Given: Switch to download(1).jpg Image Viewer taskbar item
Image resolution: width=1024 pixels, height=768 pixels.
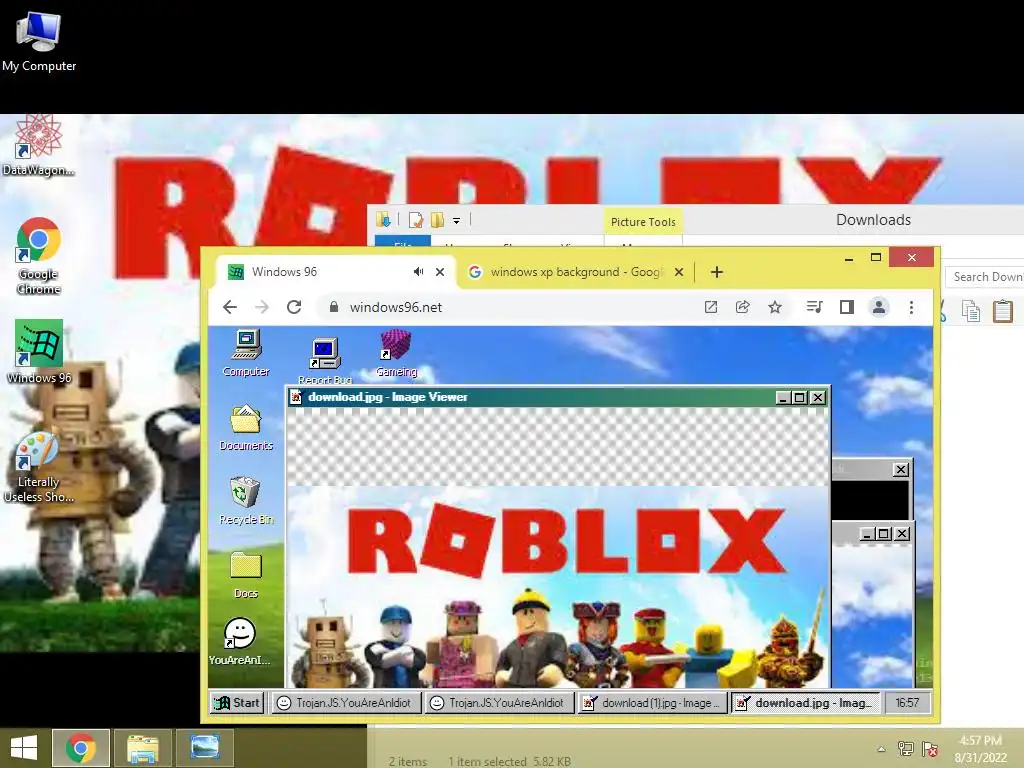Looking at the screenshot, I should tap(652, 703).
